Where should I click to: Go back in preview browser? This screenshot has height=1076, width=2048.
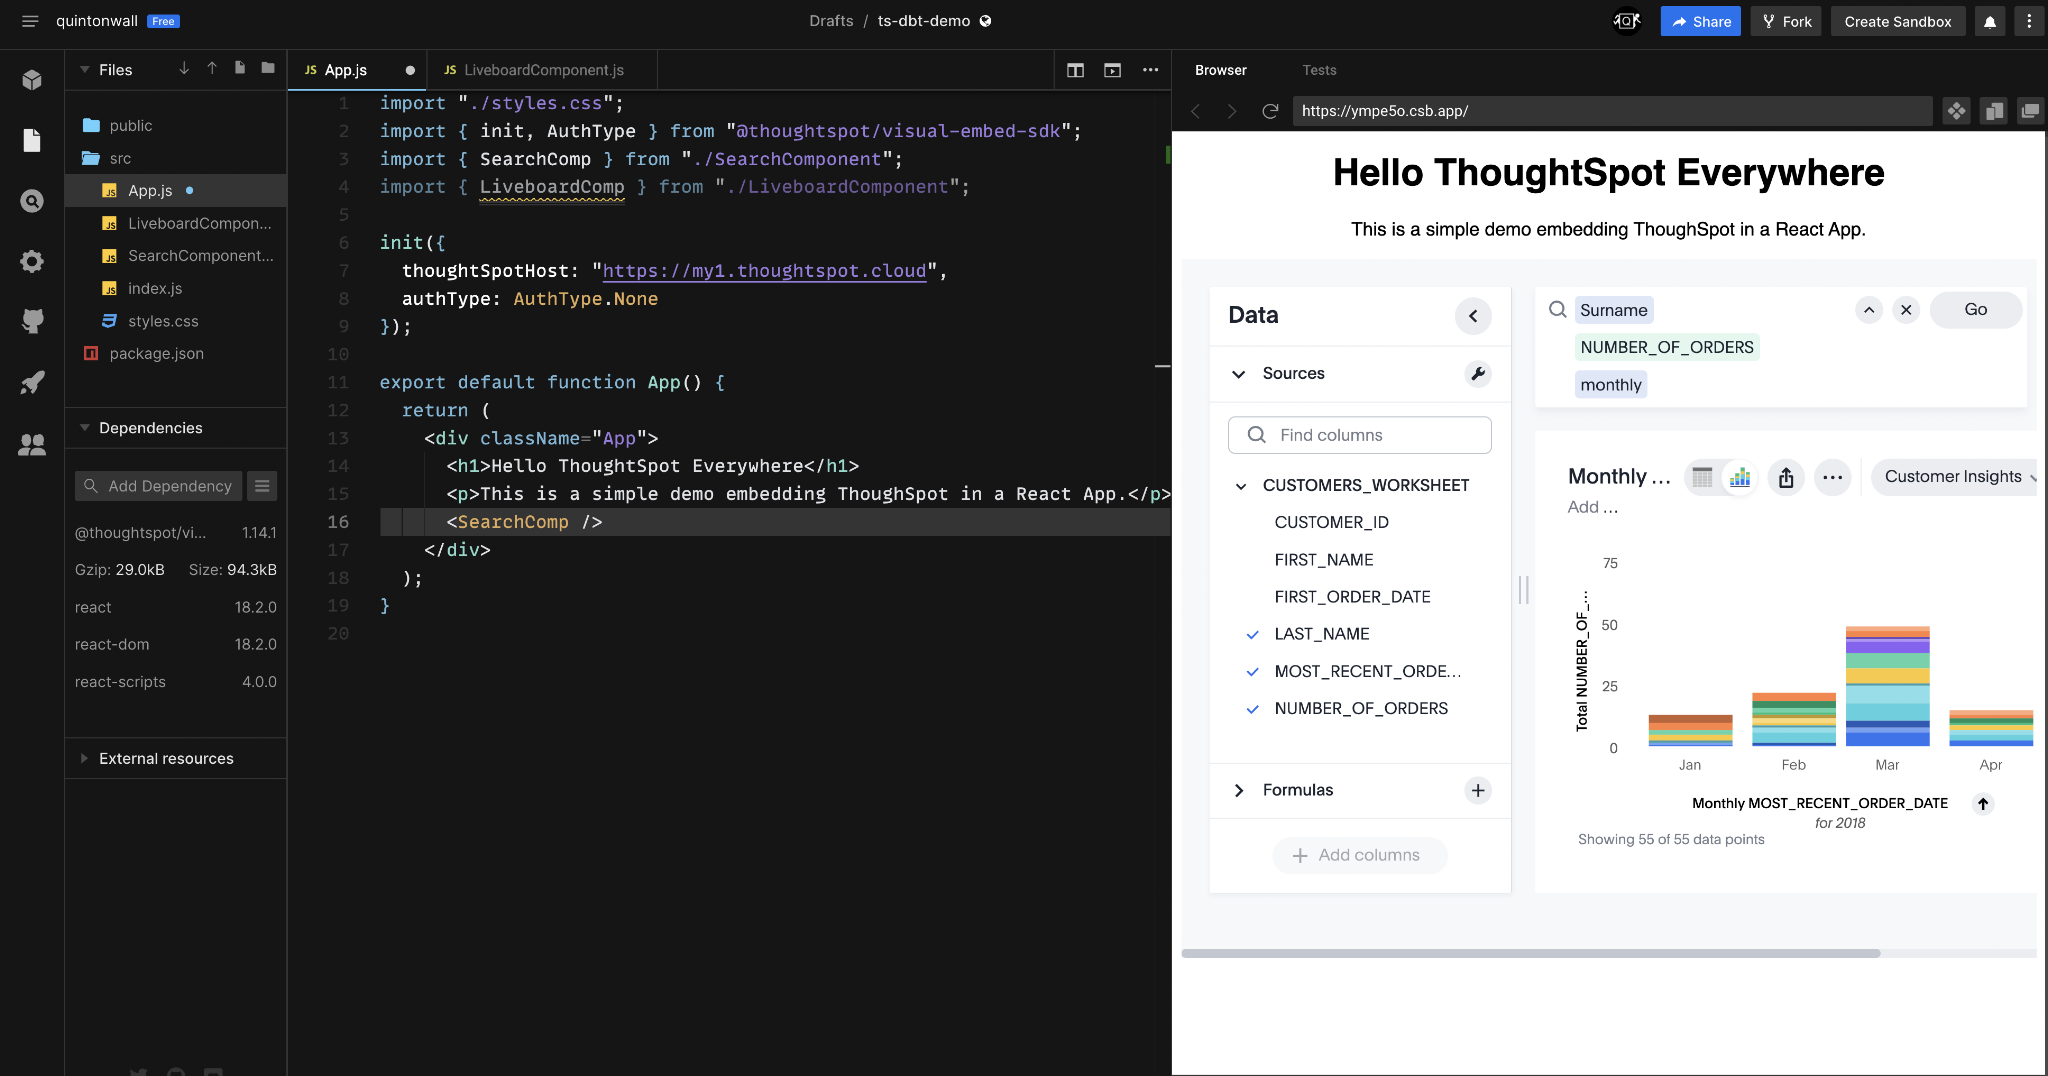(1195, 111)
